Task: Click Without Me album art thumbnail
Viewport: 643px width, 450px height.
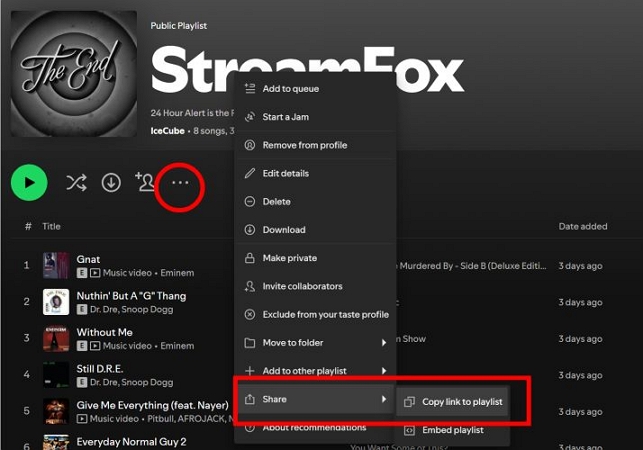Action: click(x=56, y=338)
